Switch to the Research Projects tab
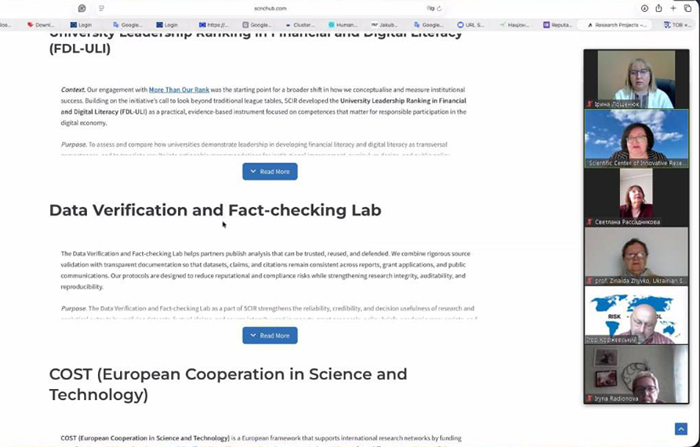Image resolution: width=700 pixels, height=447 pixels. pos(617,25)
